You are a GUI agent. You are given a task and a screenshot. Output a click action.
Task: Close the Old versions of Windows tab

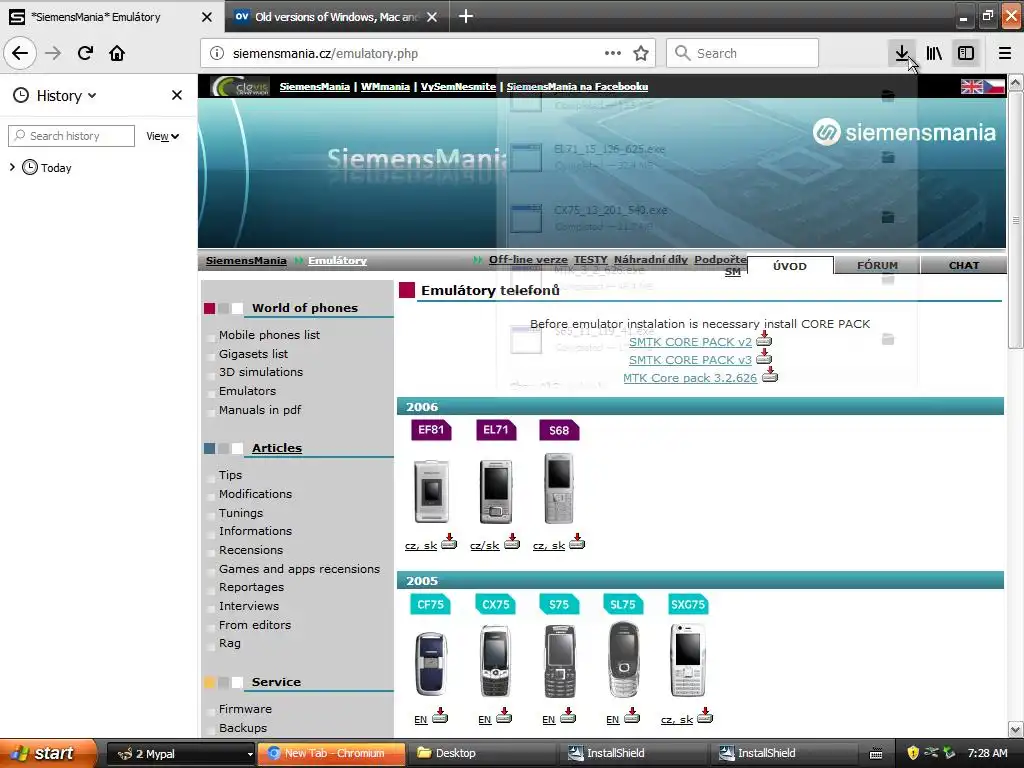coord(432,17)
